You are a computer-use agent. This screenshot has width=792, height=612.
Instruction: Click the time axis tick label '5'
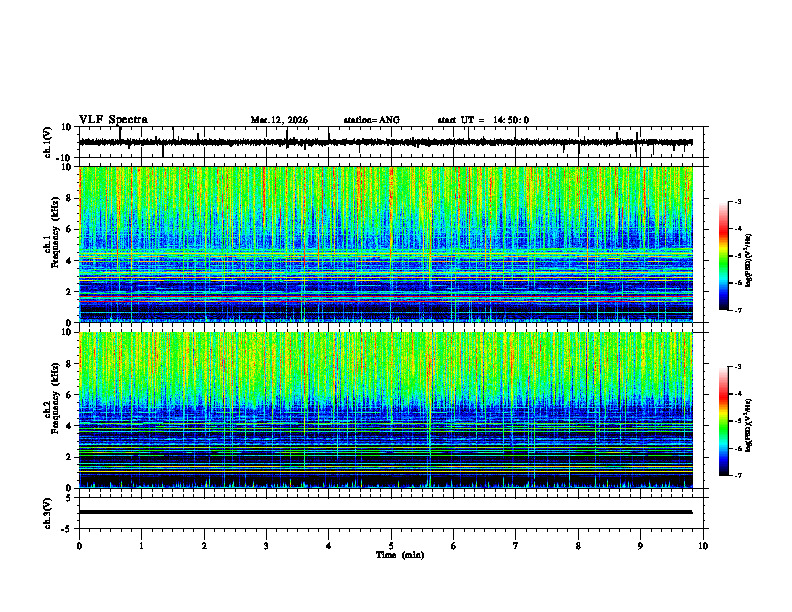(391, 546)
